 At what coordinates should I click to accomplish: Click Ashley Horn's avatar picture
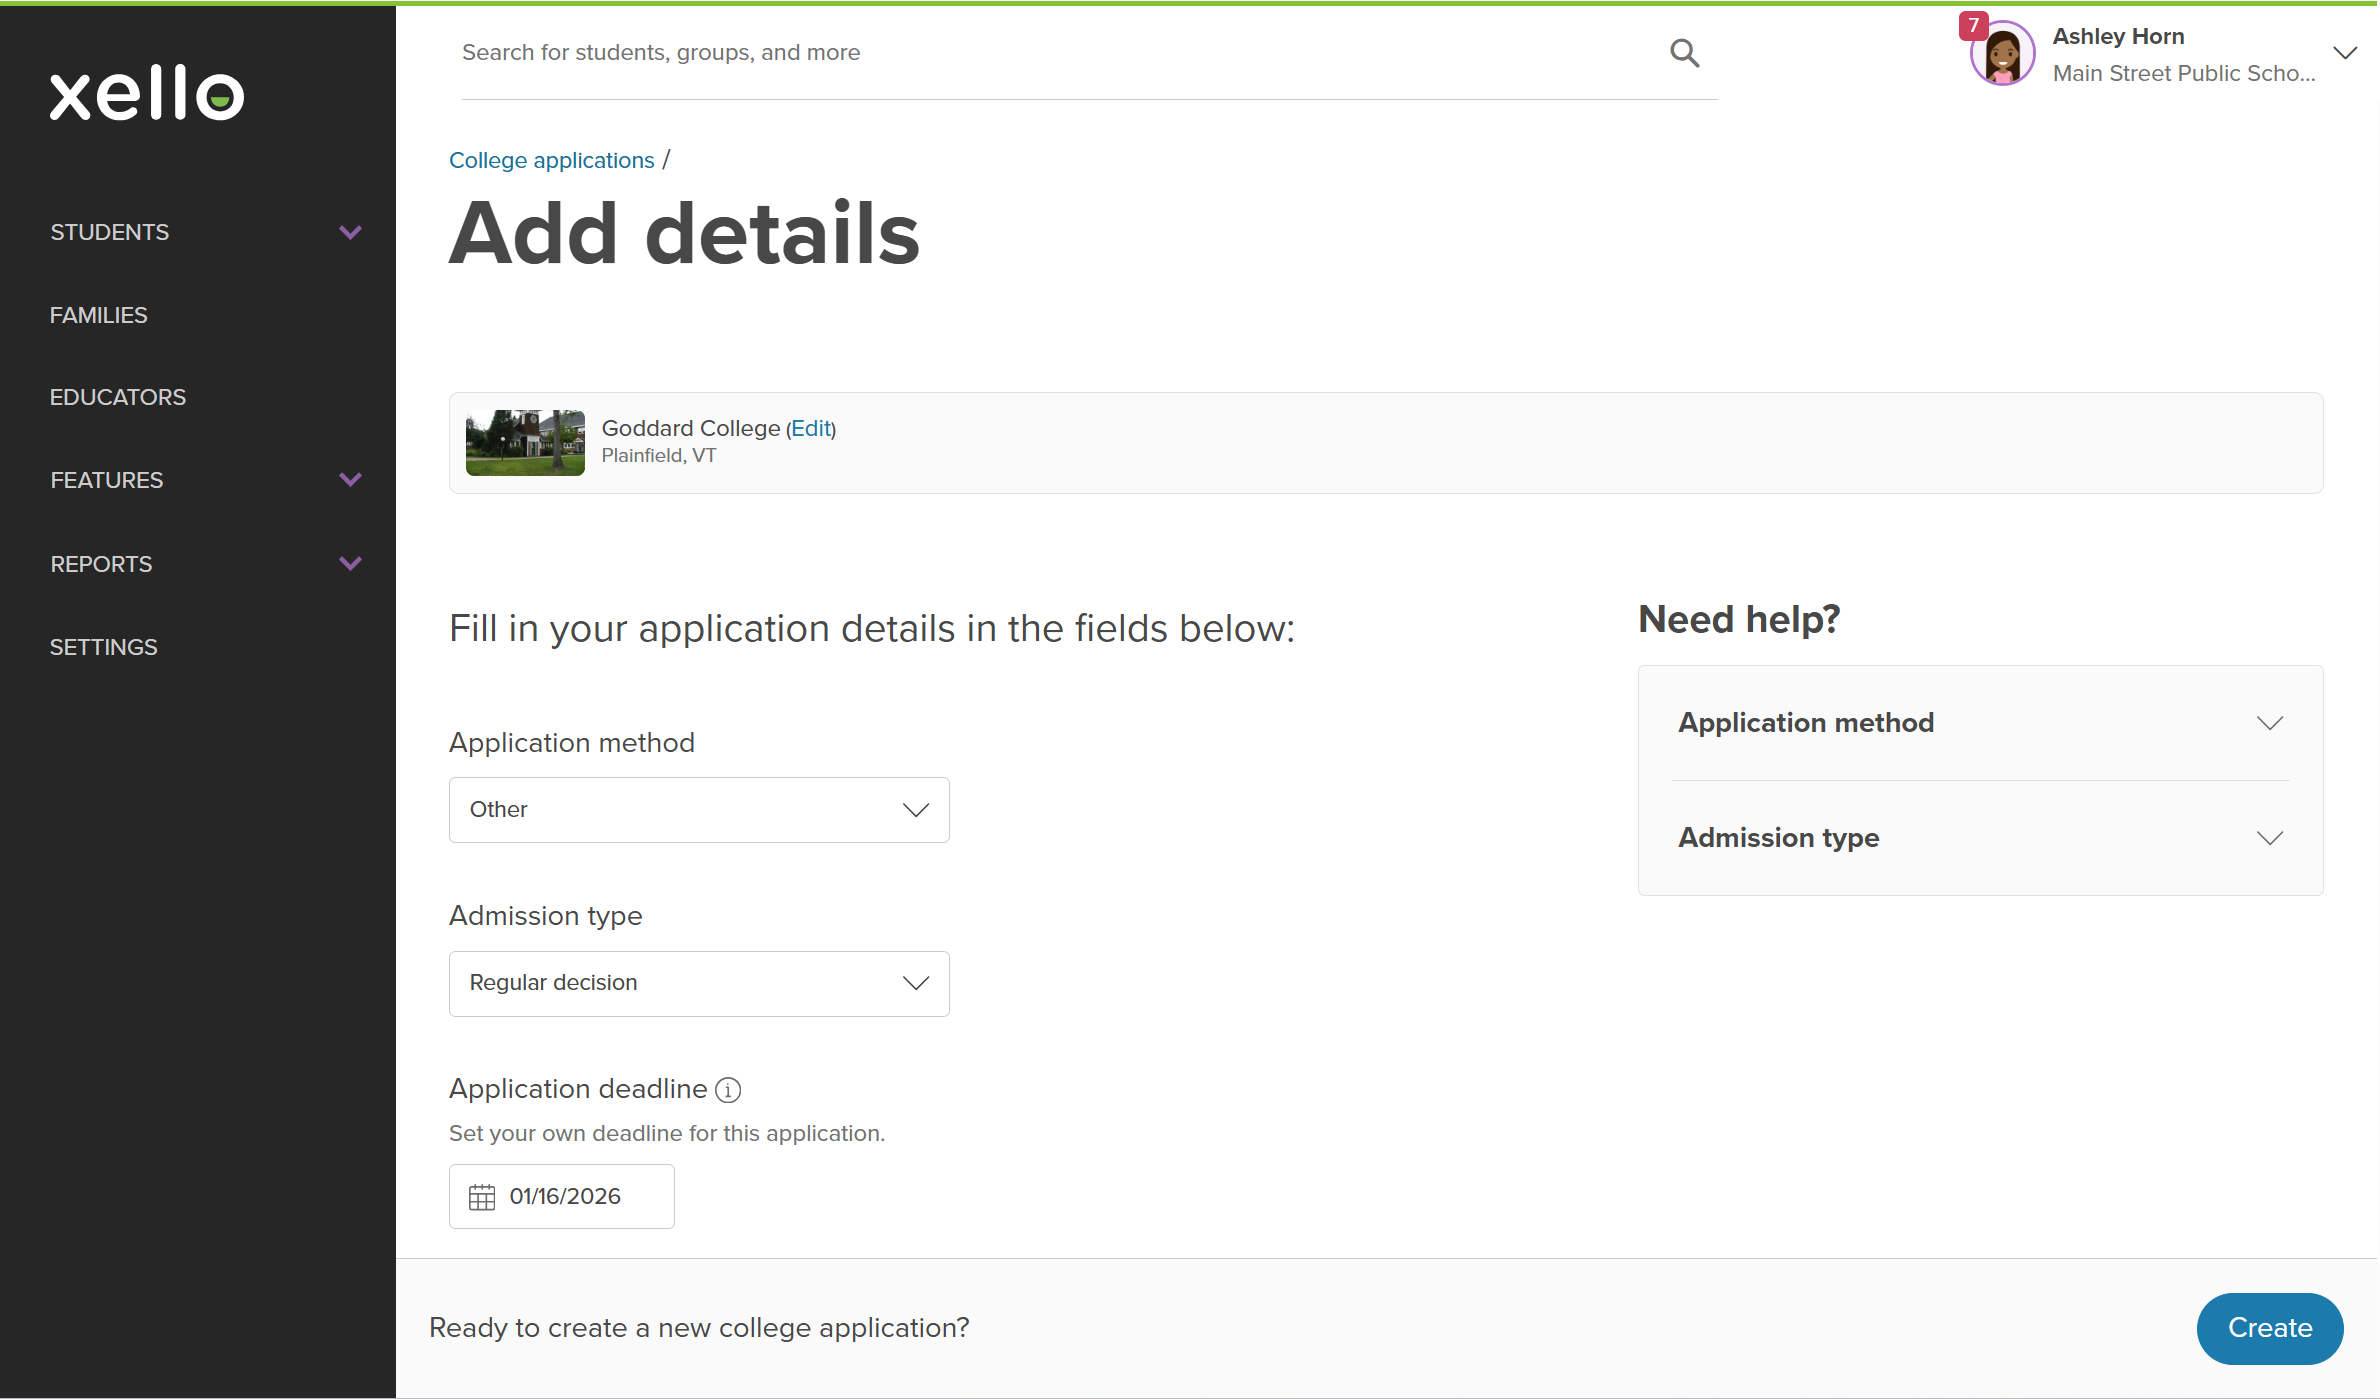pyautogui.click(x=2002, y=55)
